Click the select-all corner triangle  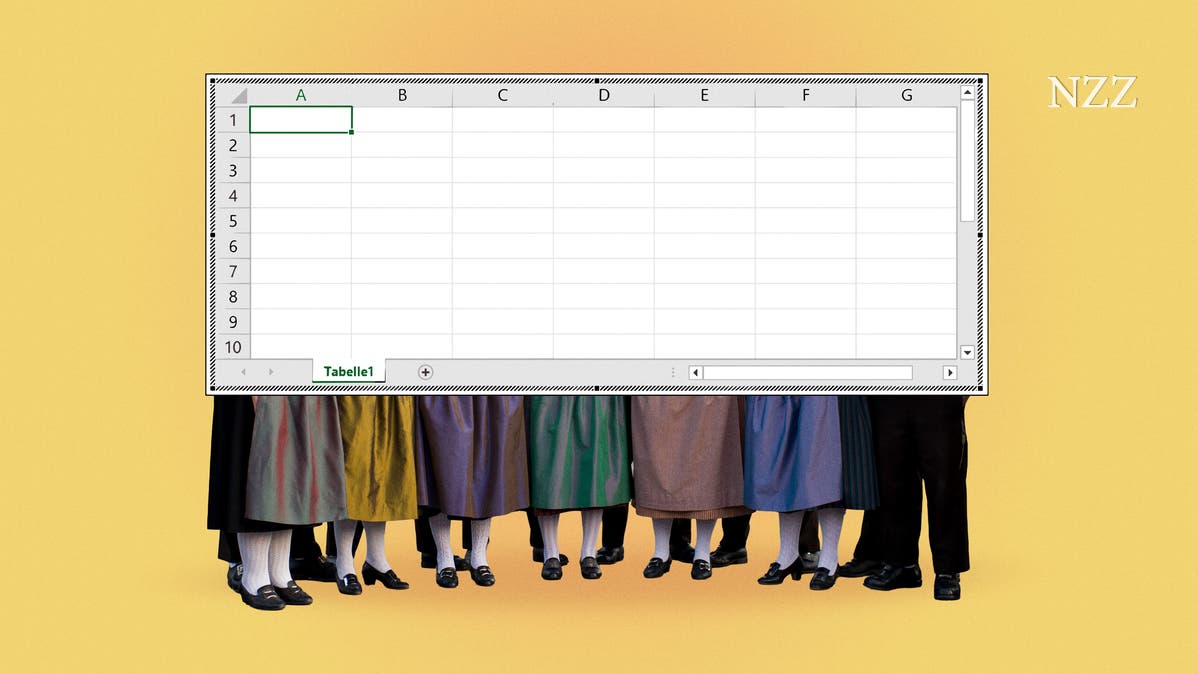pyautogui.click(x=237, y=96)
